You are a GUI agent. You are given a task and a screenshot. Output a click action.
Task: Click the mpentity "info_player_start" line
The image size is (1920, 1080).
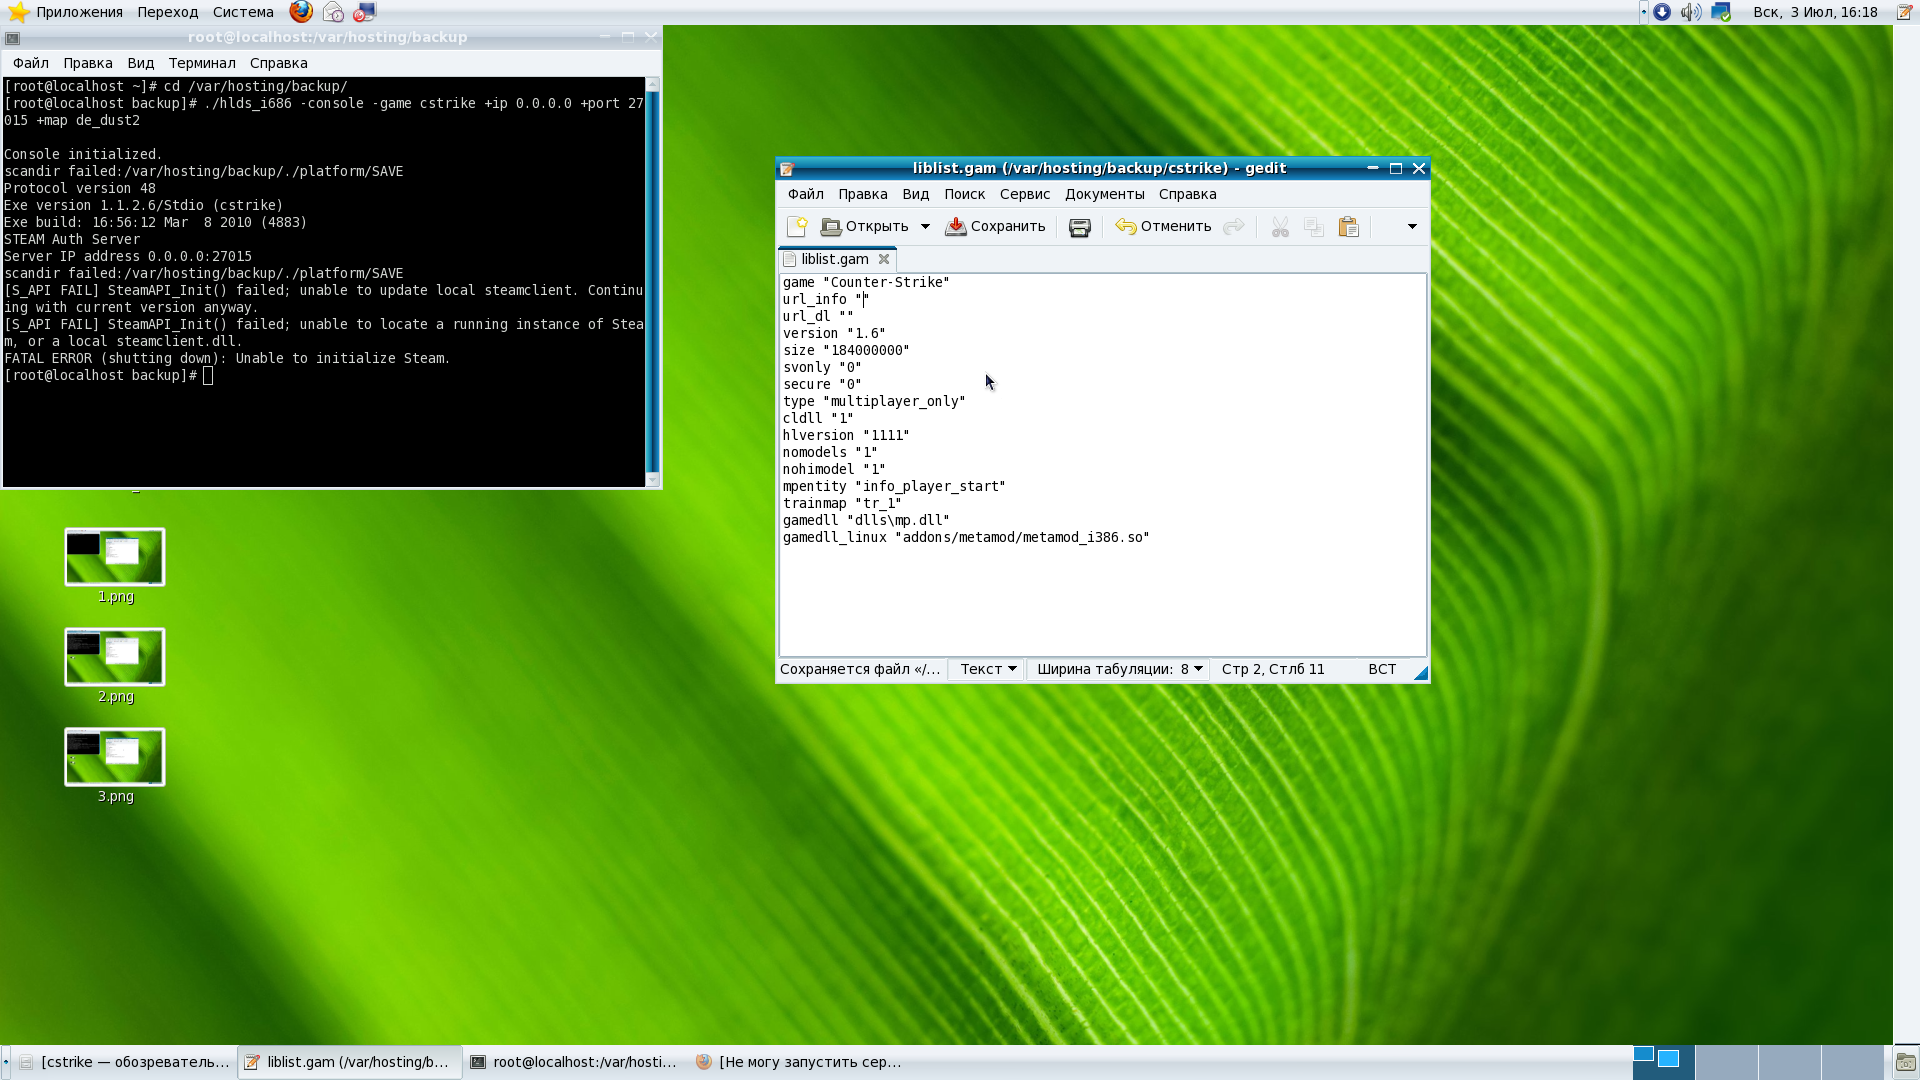click(x=894, y=486)
